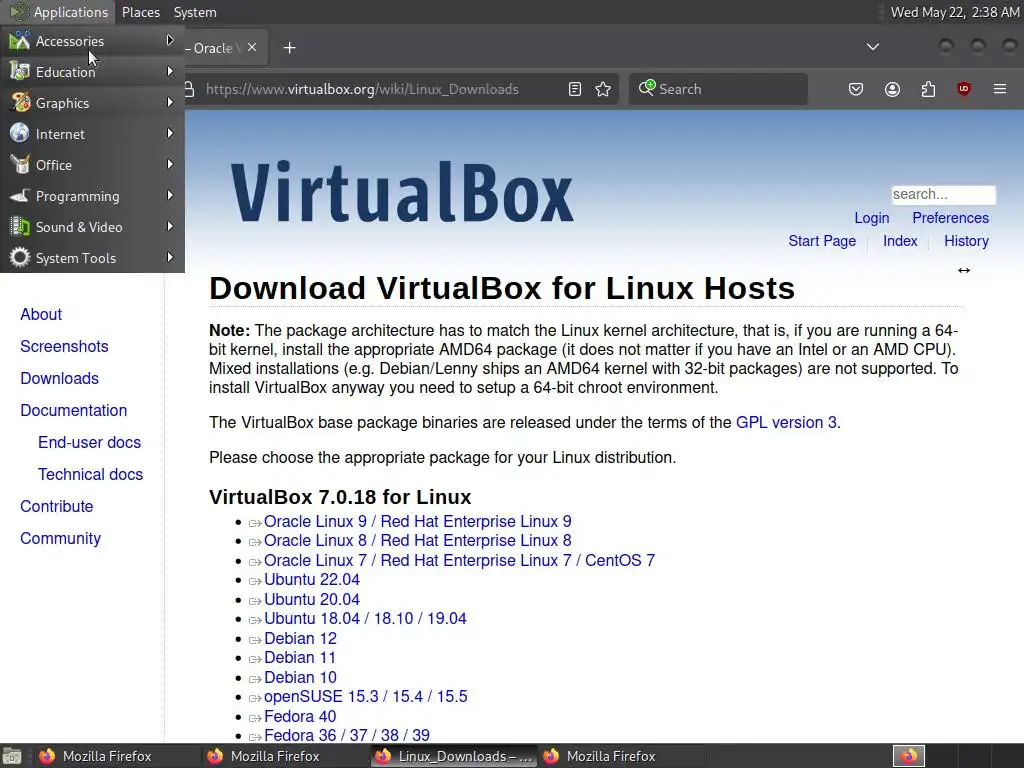The width and height of the screenshot is (1024, 768).
Task: Click the Applications menu in top panel
Action: 58,12
